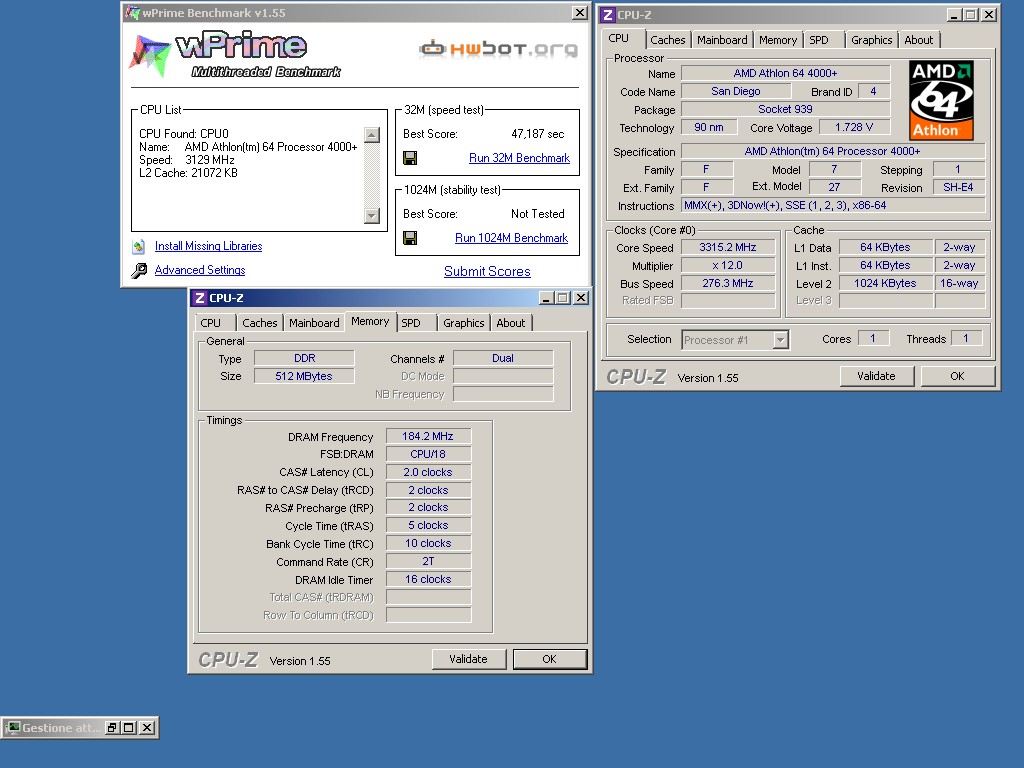
Task: Click OK in CPU-Z CPU window
Action: pos(957,376)
